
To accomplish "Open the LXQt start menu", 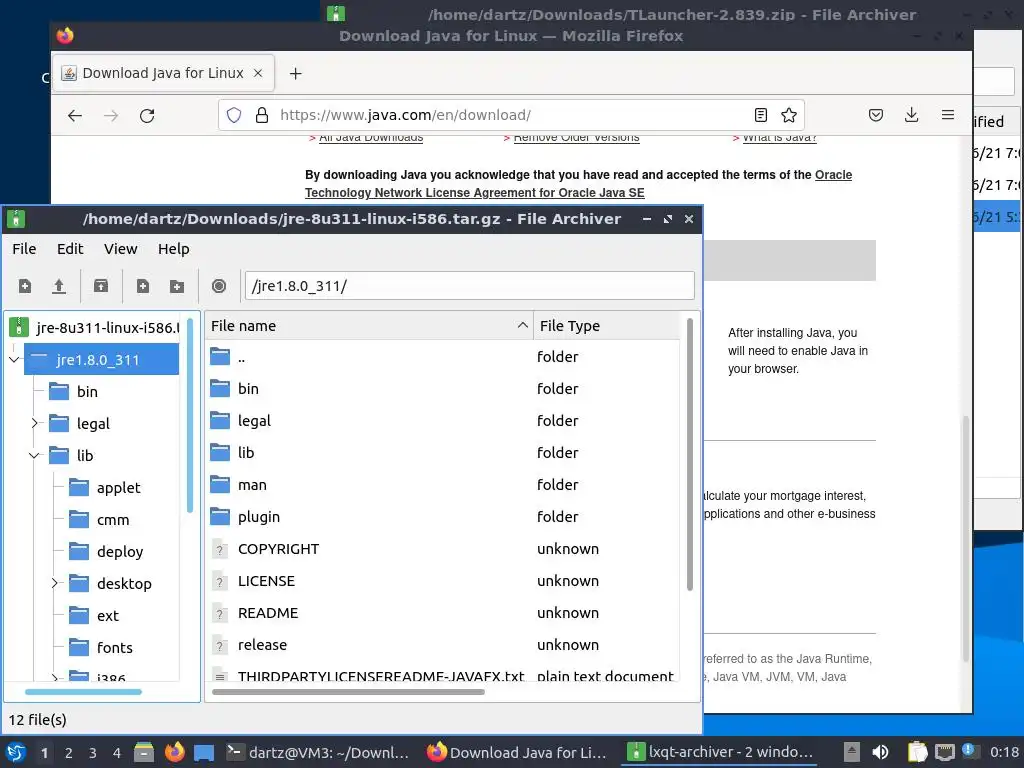I will [x=16, y=752].
